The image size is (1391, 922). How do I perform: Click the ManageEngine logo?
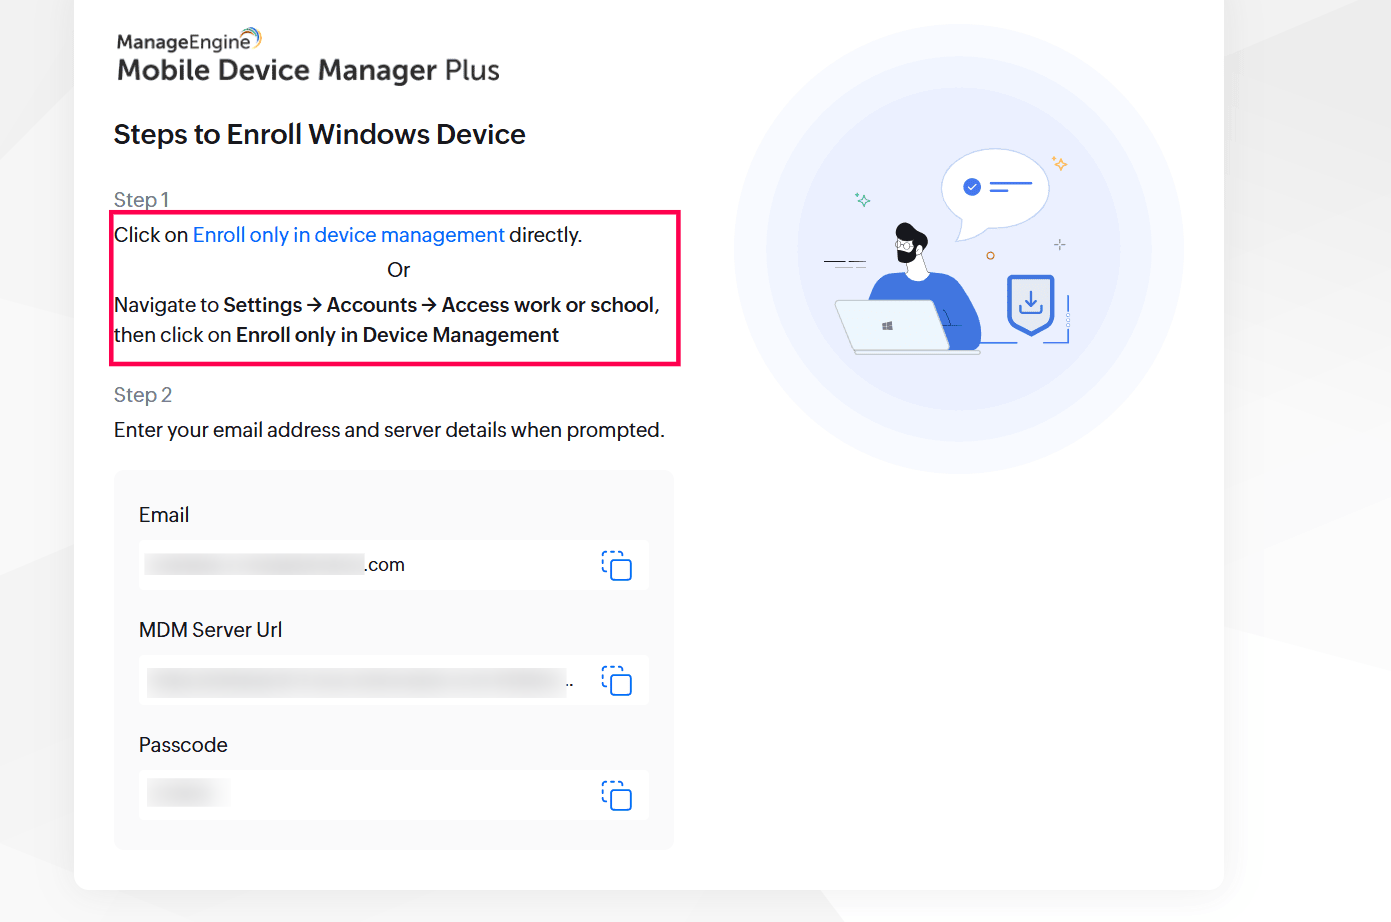point(189,40)
